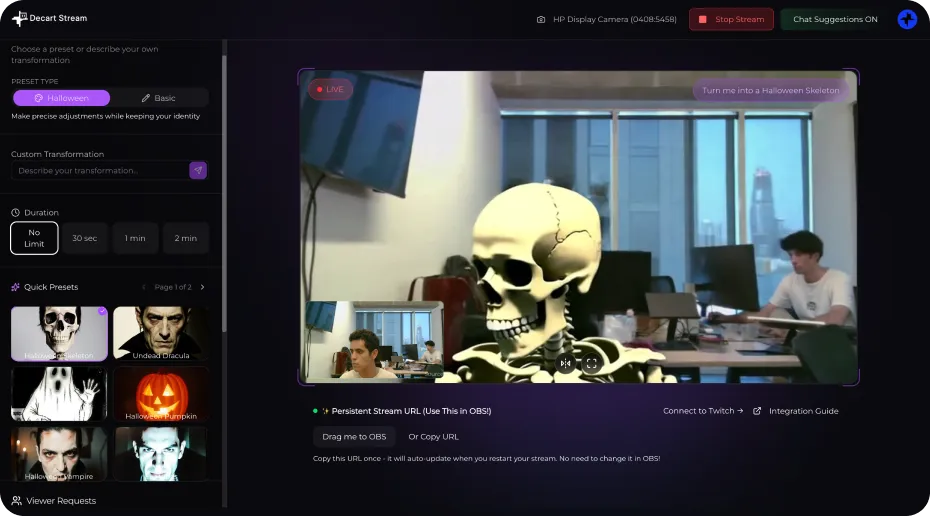This screenshot has width=930, height=516.
Task: Enter fullscreen with the expand icon
Action: (591, 364)
